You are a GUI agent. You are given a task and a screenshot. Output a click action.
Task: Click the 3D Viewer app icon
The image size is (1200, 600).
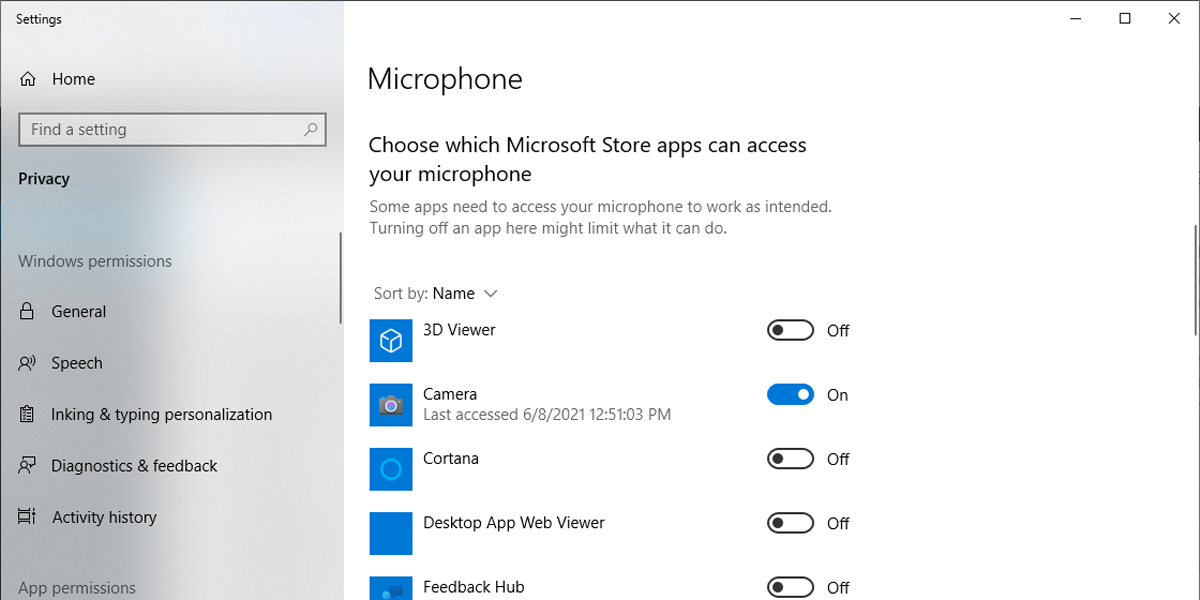[x=391, y=341]
